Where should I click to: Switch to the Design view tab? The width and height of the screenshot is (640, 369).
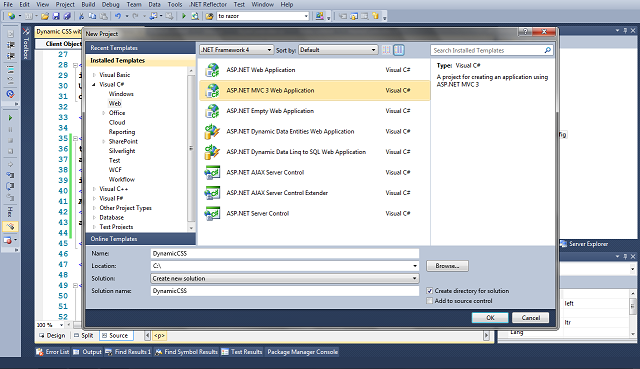pyautogui.click(x=52, y=336)
